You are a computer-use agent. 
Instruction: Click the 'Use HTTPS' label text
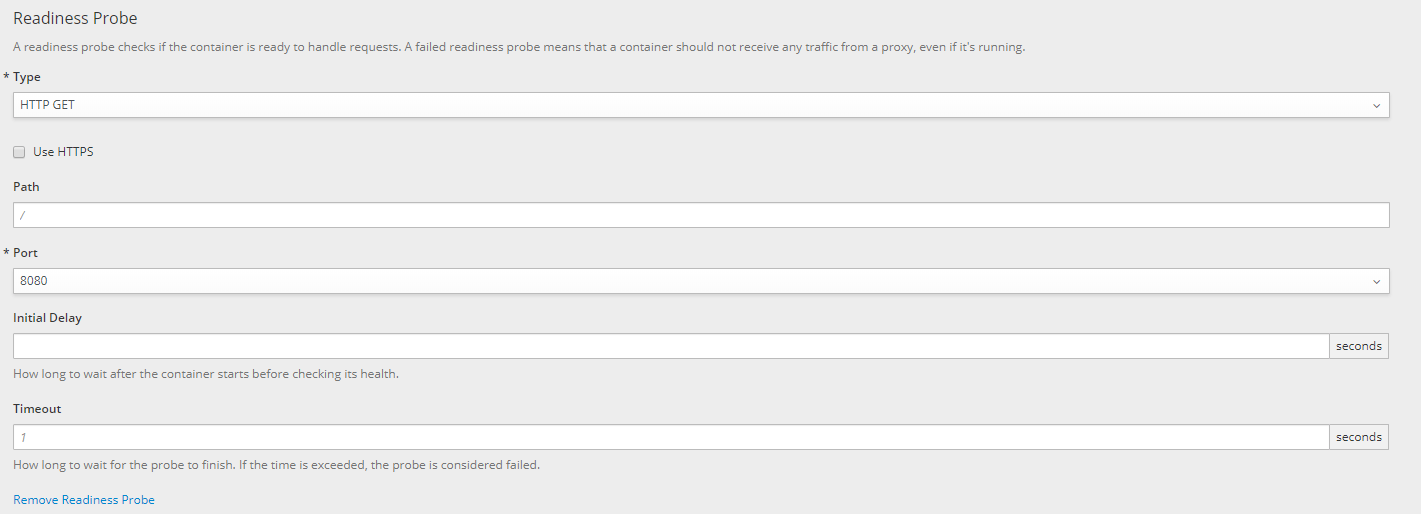[63, 152]
